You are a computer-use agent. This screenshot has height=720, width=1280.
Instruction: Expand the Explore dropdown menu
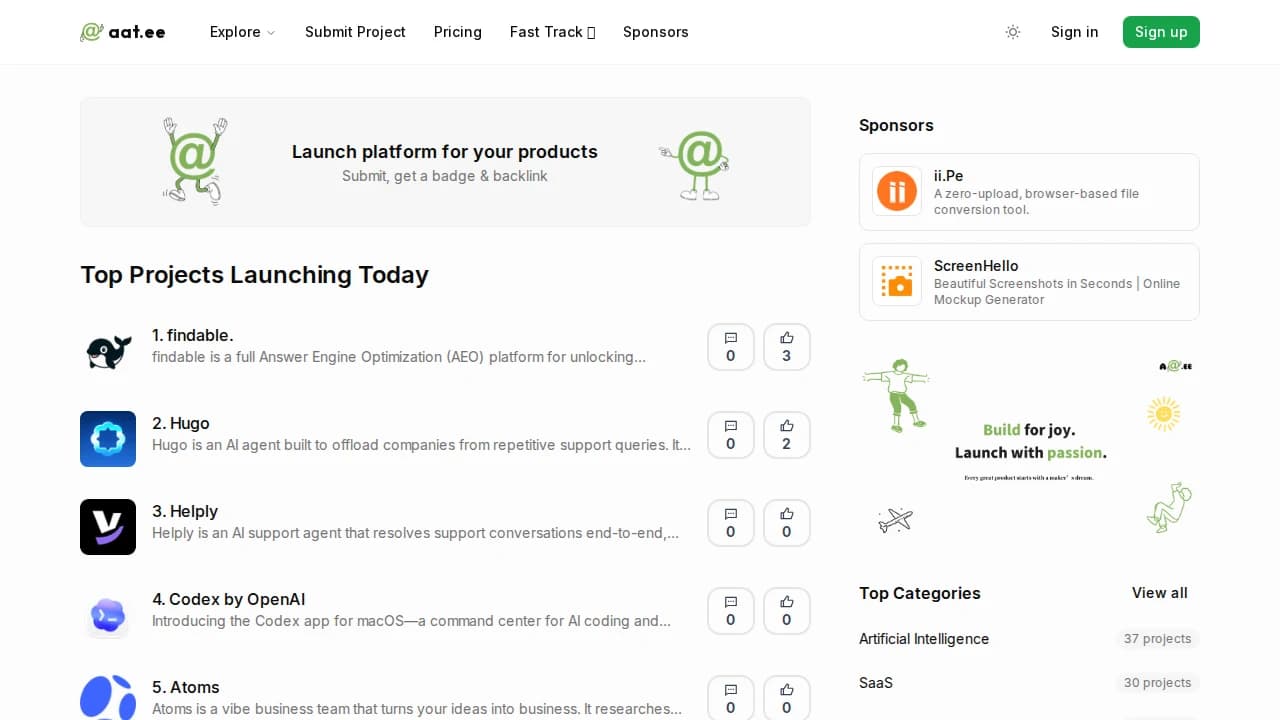point(242,32)
